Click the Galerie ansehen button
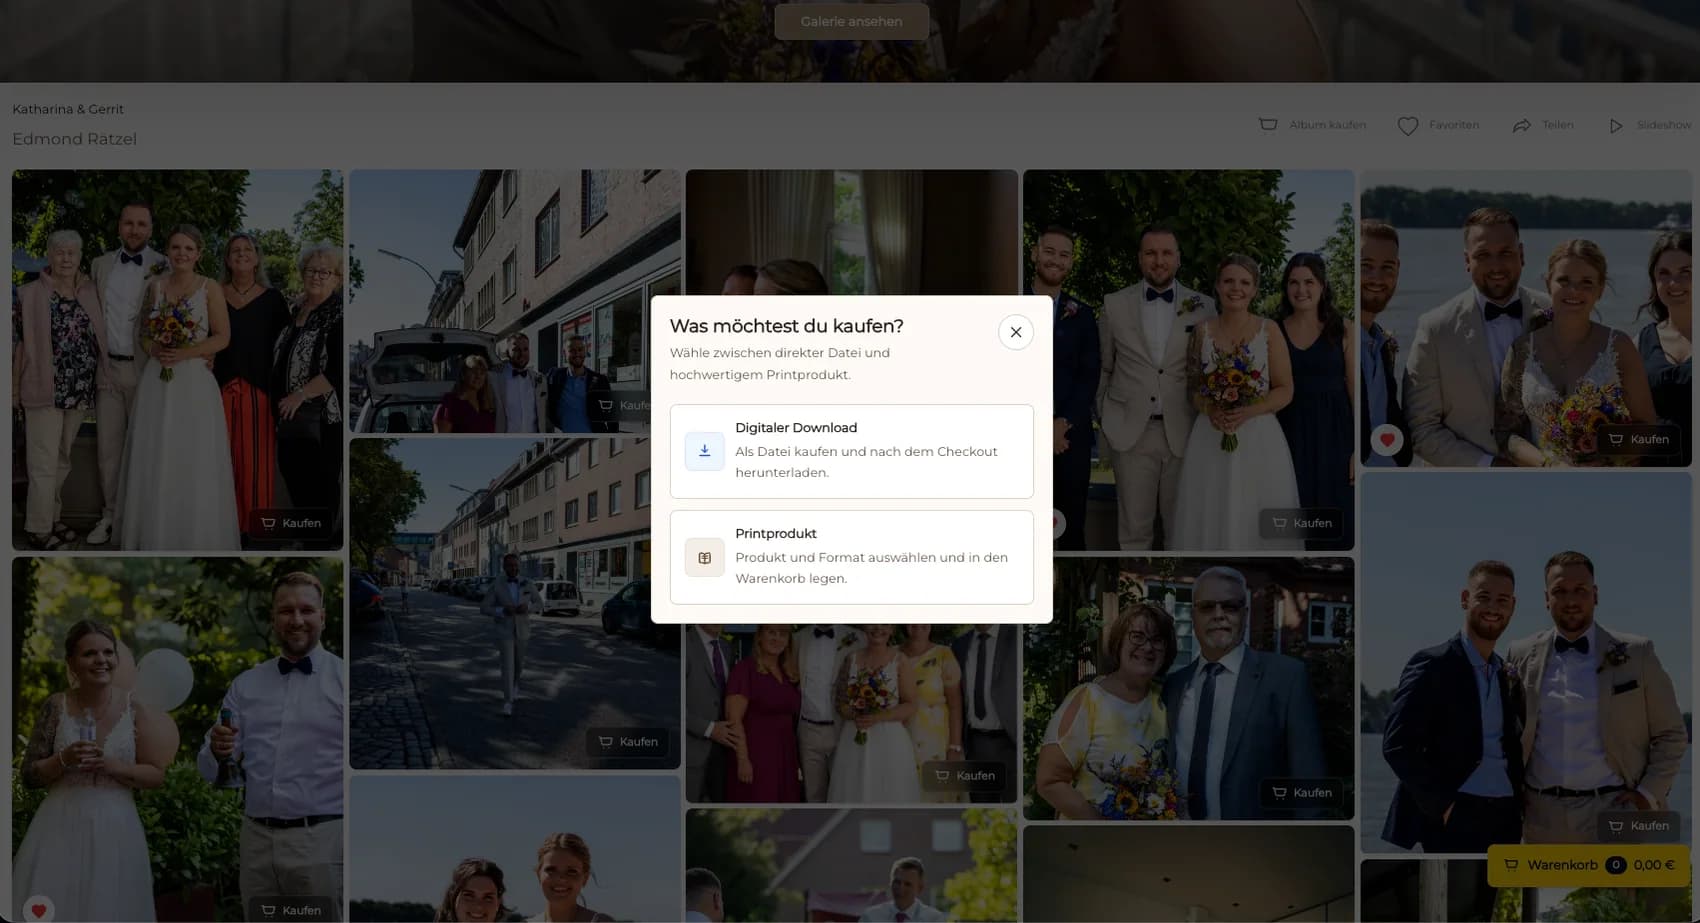The height and width of the screenshot is (923, 1700). pos(851,21)
